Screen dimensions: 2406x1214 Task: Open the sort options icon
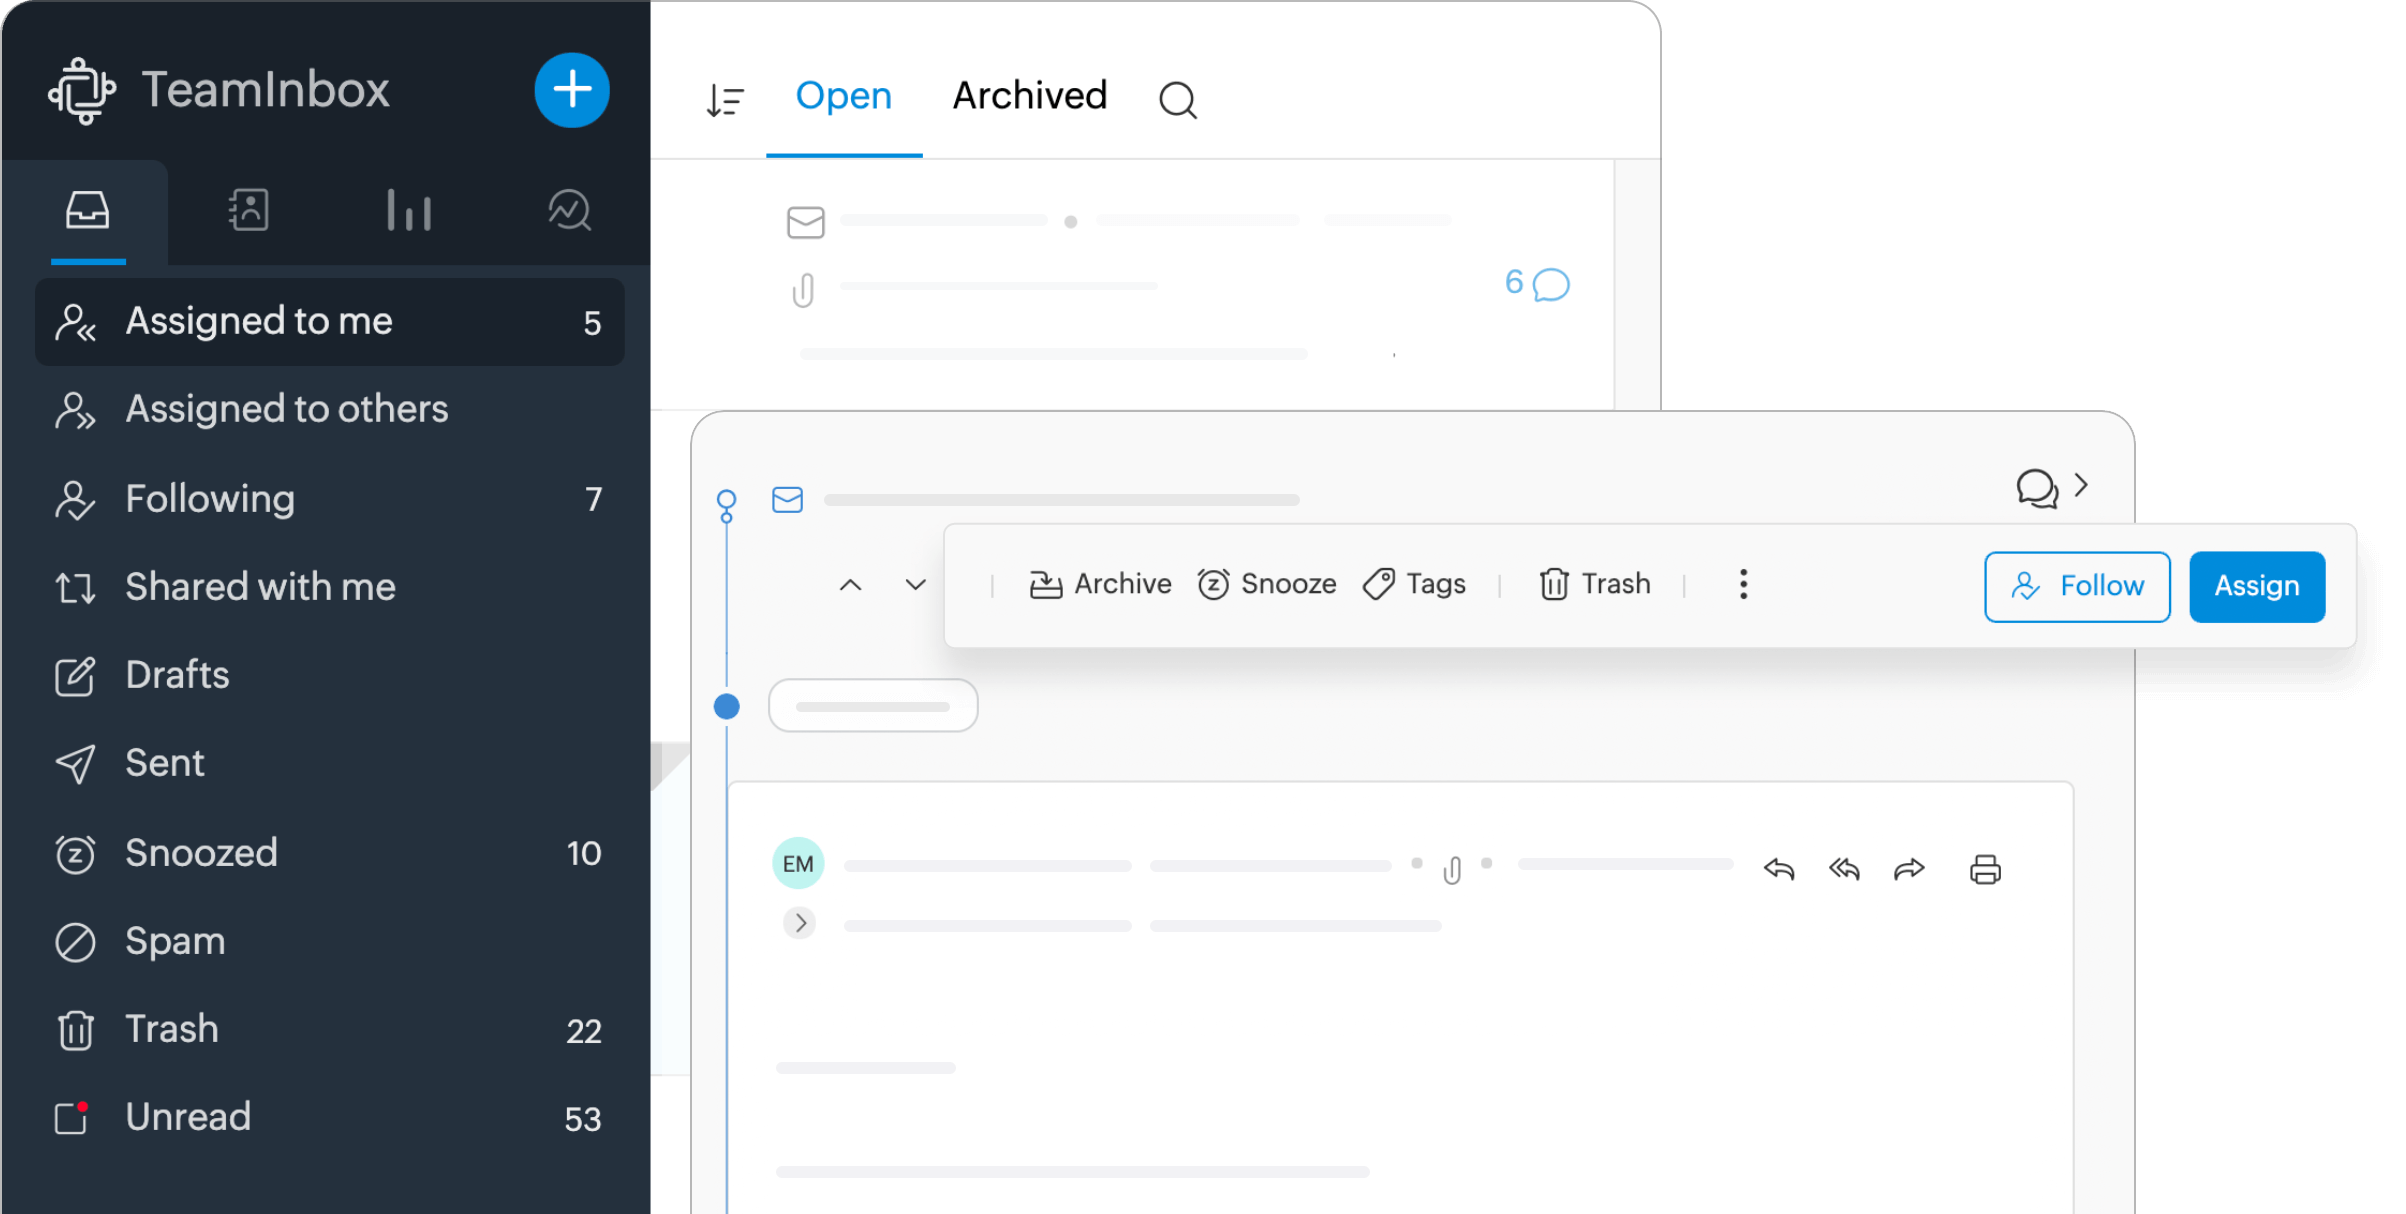pyautogui.click(x=725, y=98)
